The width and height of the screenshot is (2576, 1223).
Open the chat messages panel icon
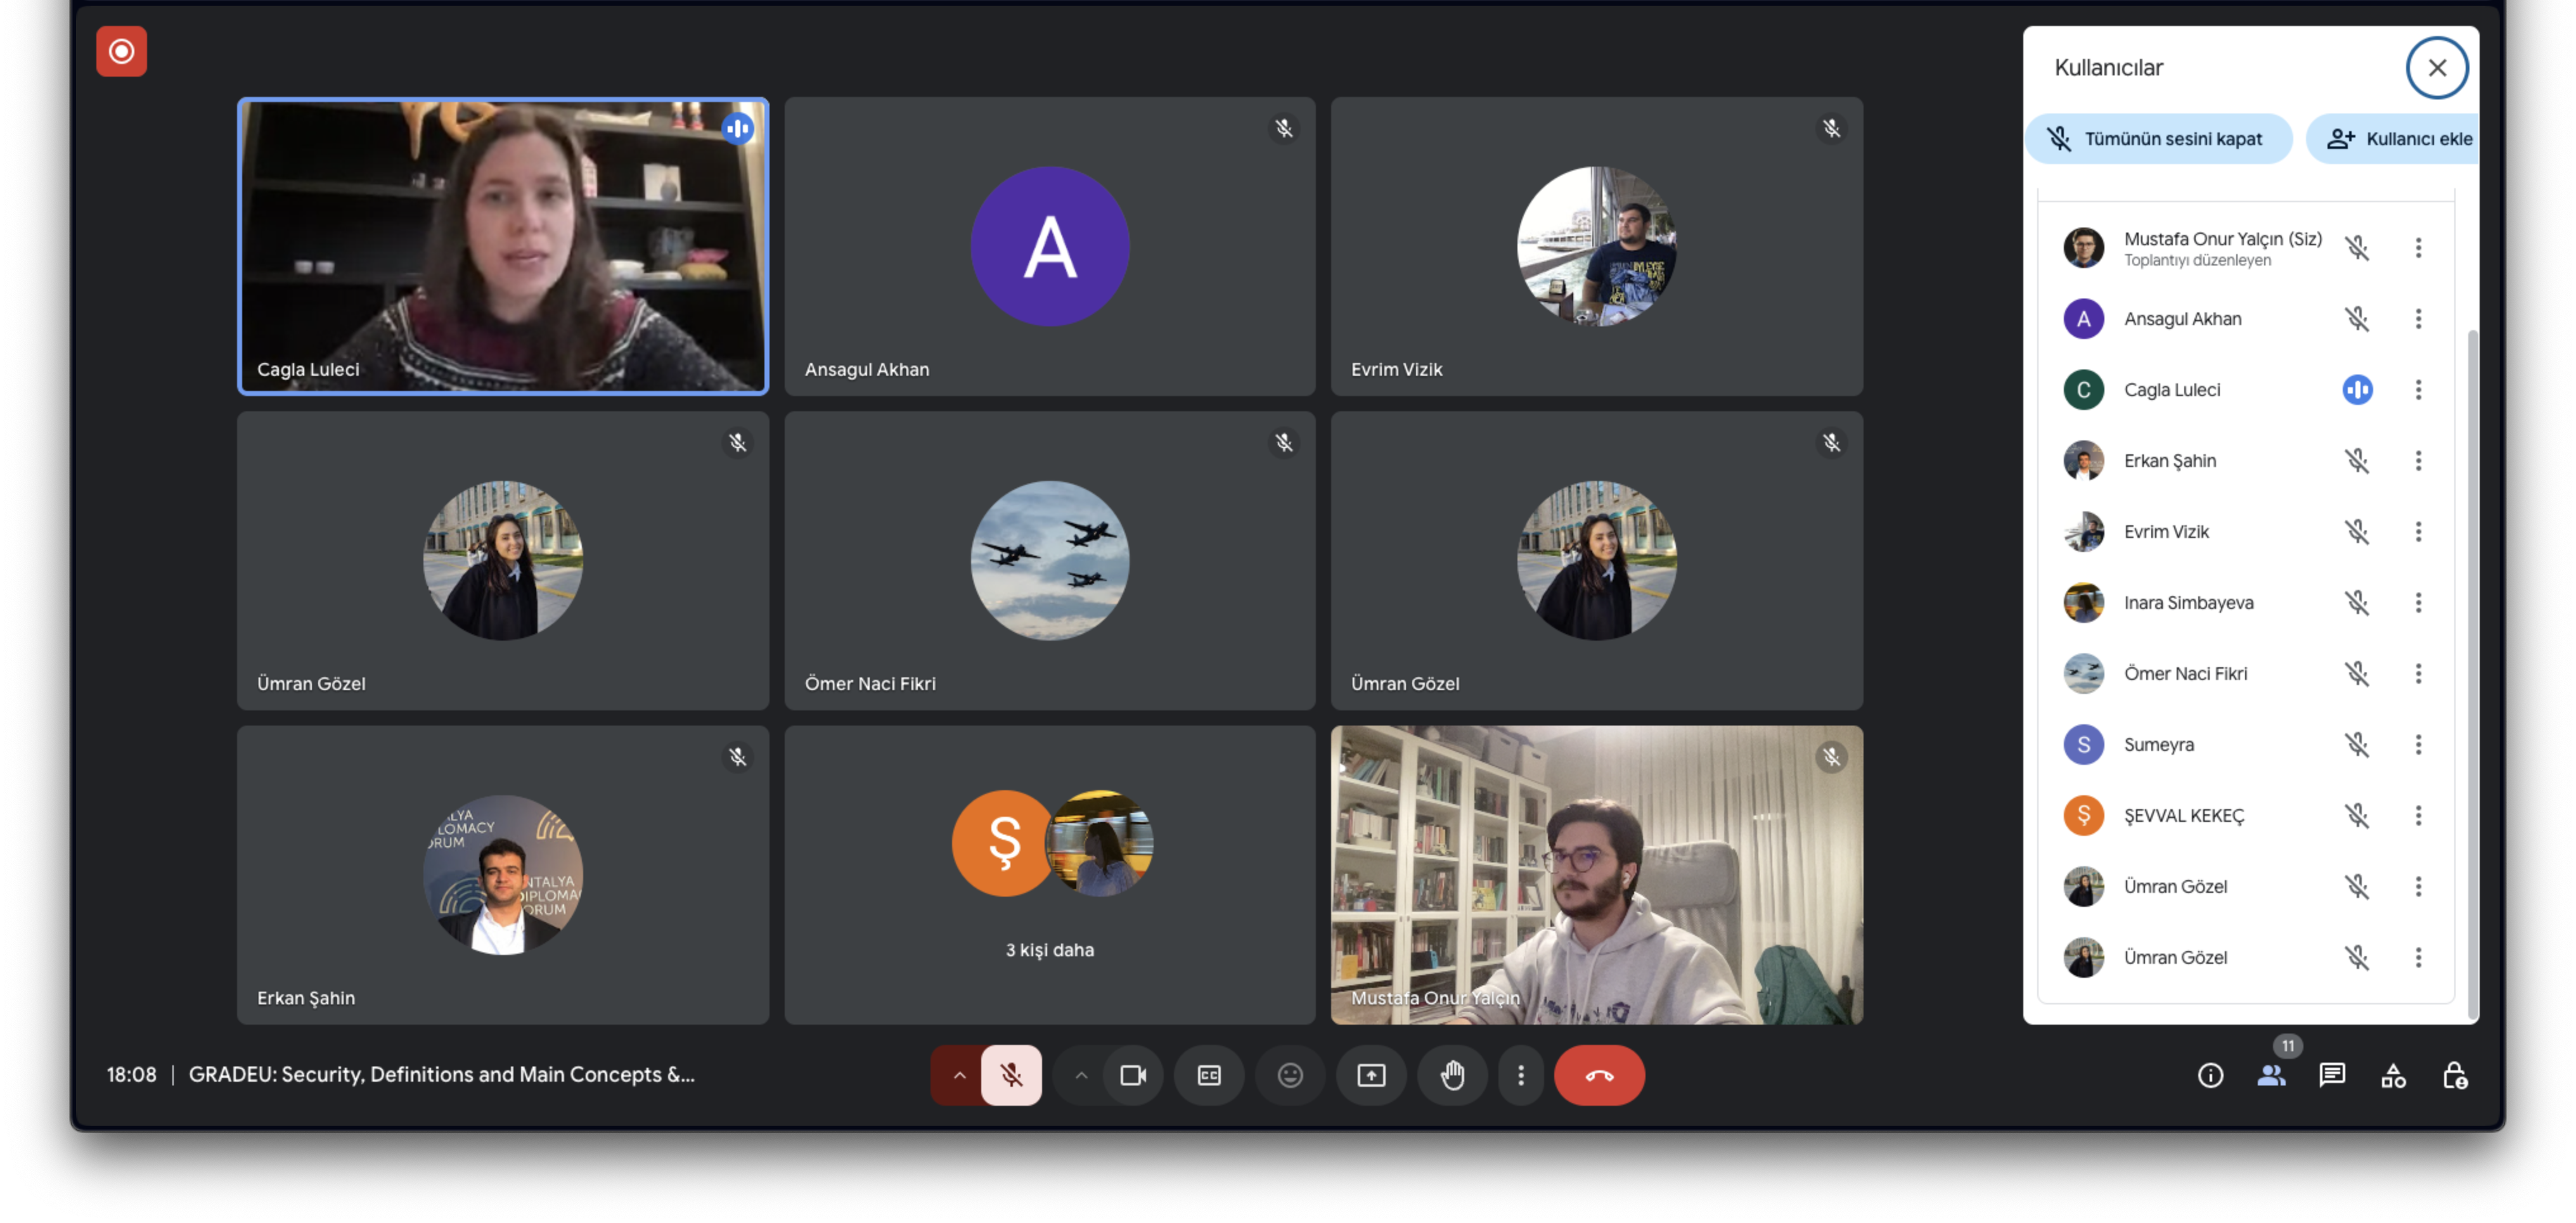pyautogui.click(x=2332, y=1075)
